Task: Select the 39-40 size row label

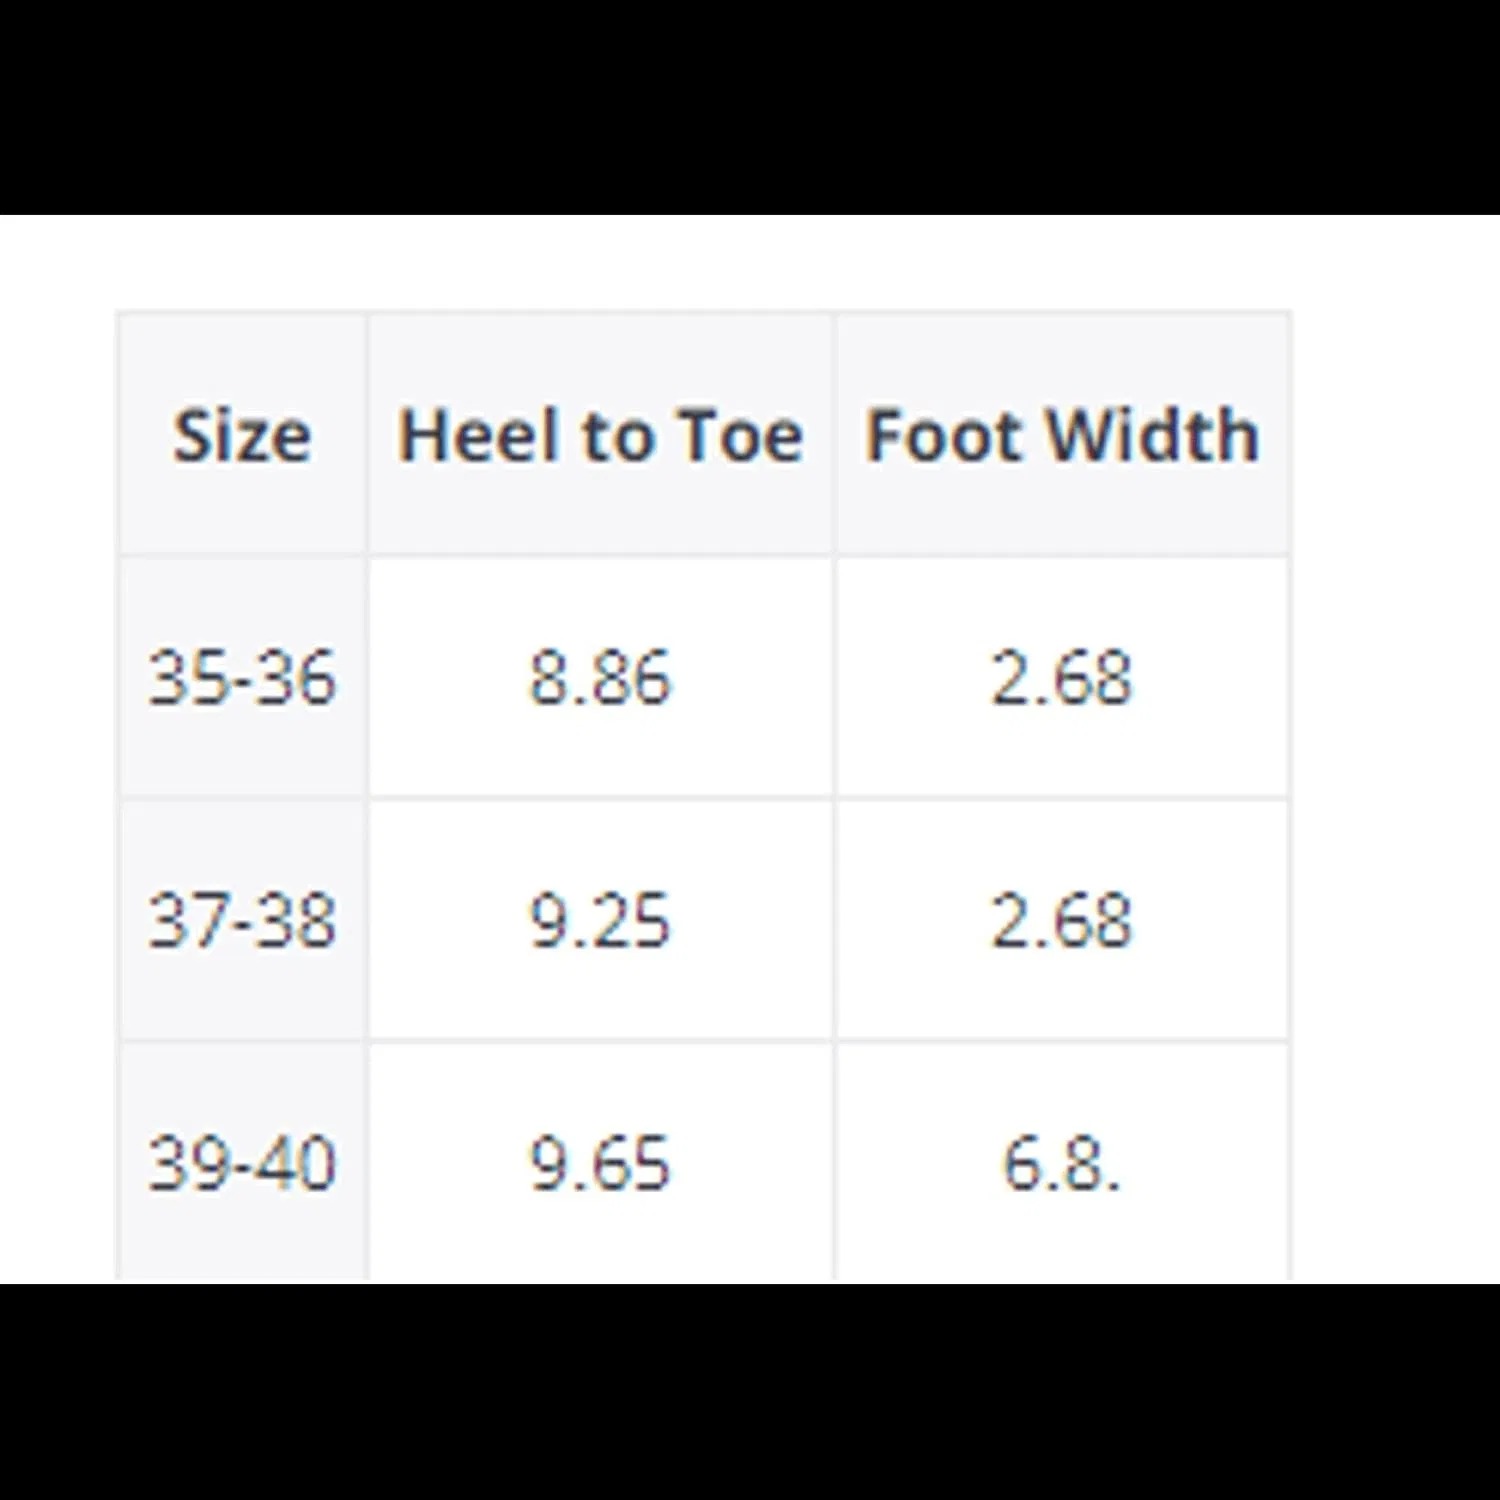Action: click(x=242, y=1163)
